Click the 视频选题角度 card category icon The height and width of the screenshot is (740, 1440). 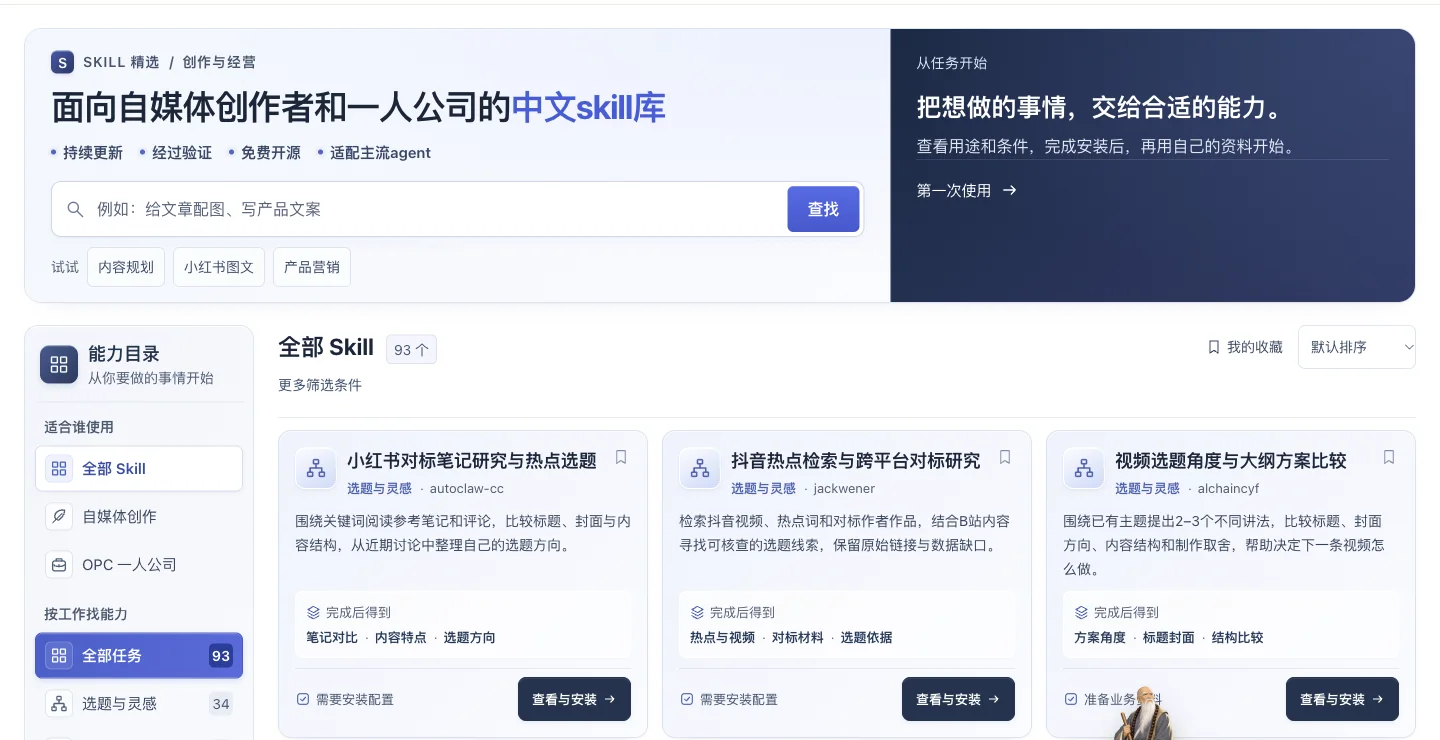coord(1084,468)
